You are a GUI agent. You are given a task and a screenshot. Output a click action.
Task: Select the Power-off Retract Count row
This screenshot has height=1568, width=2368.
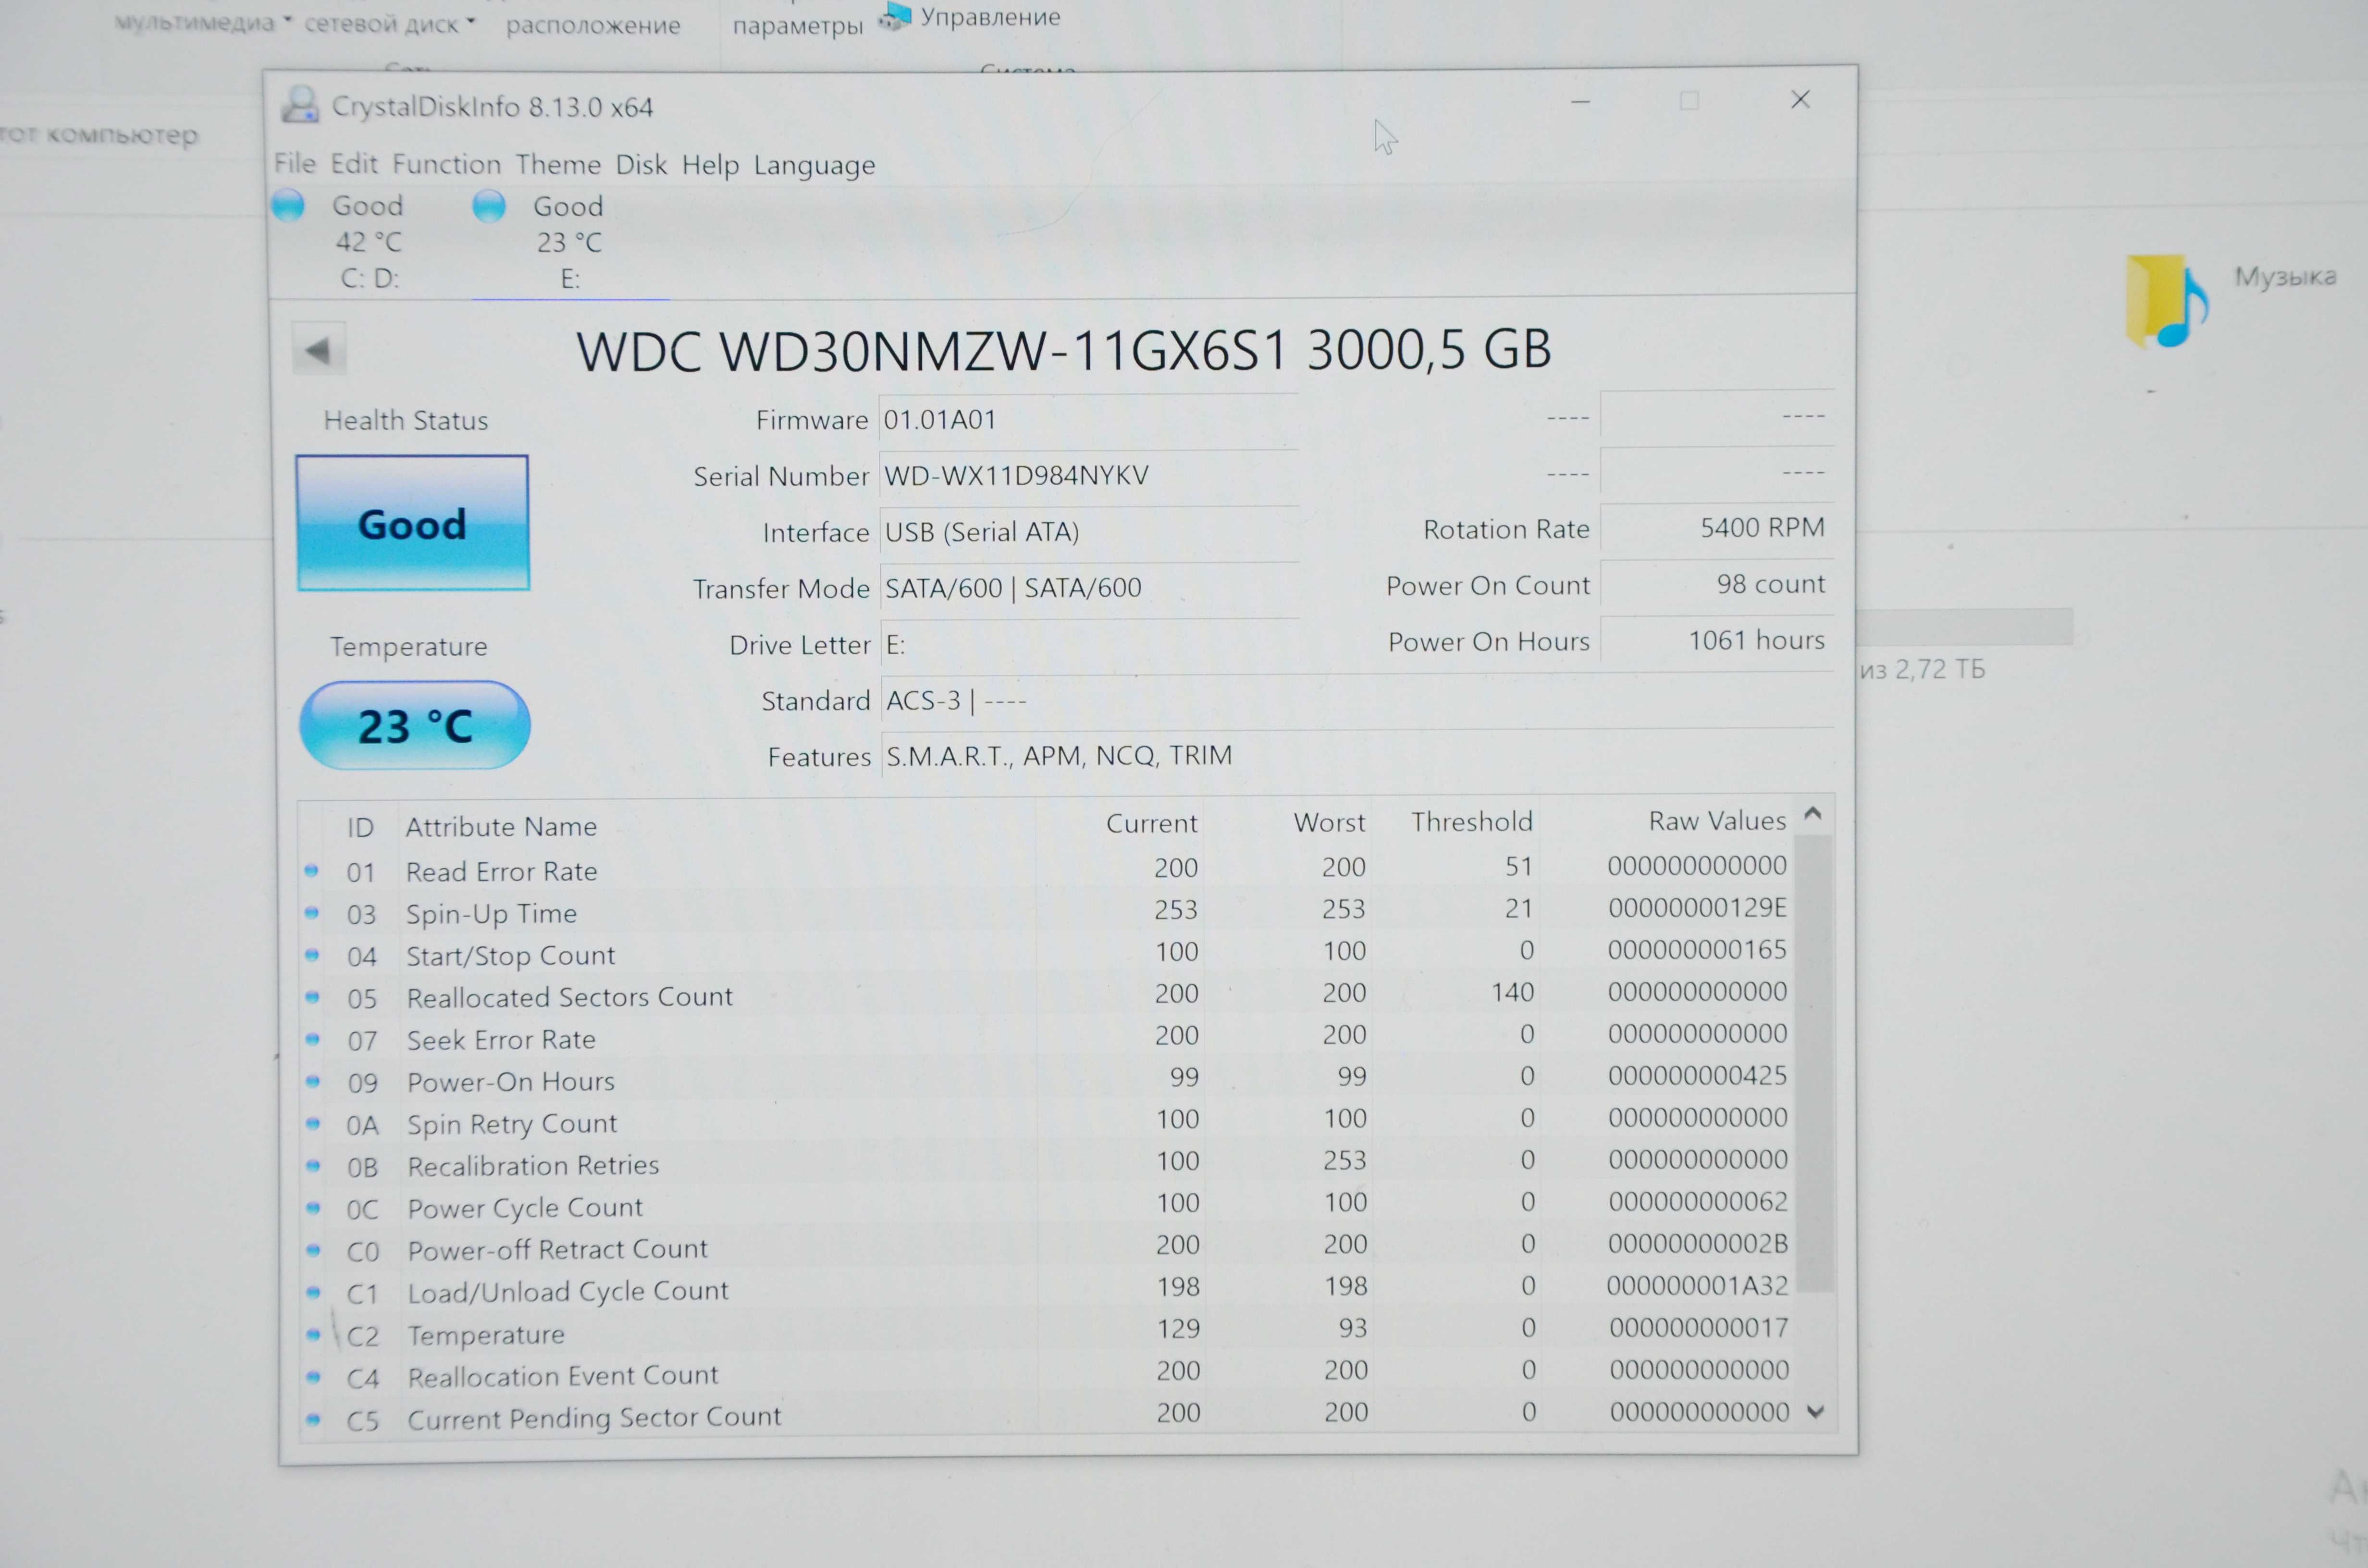(1047, 1247)
